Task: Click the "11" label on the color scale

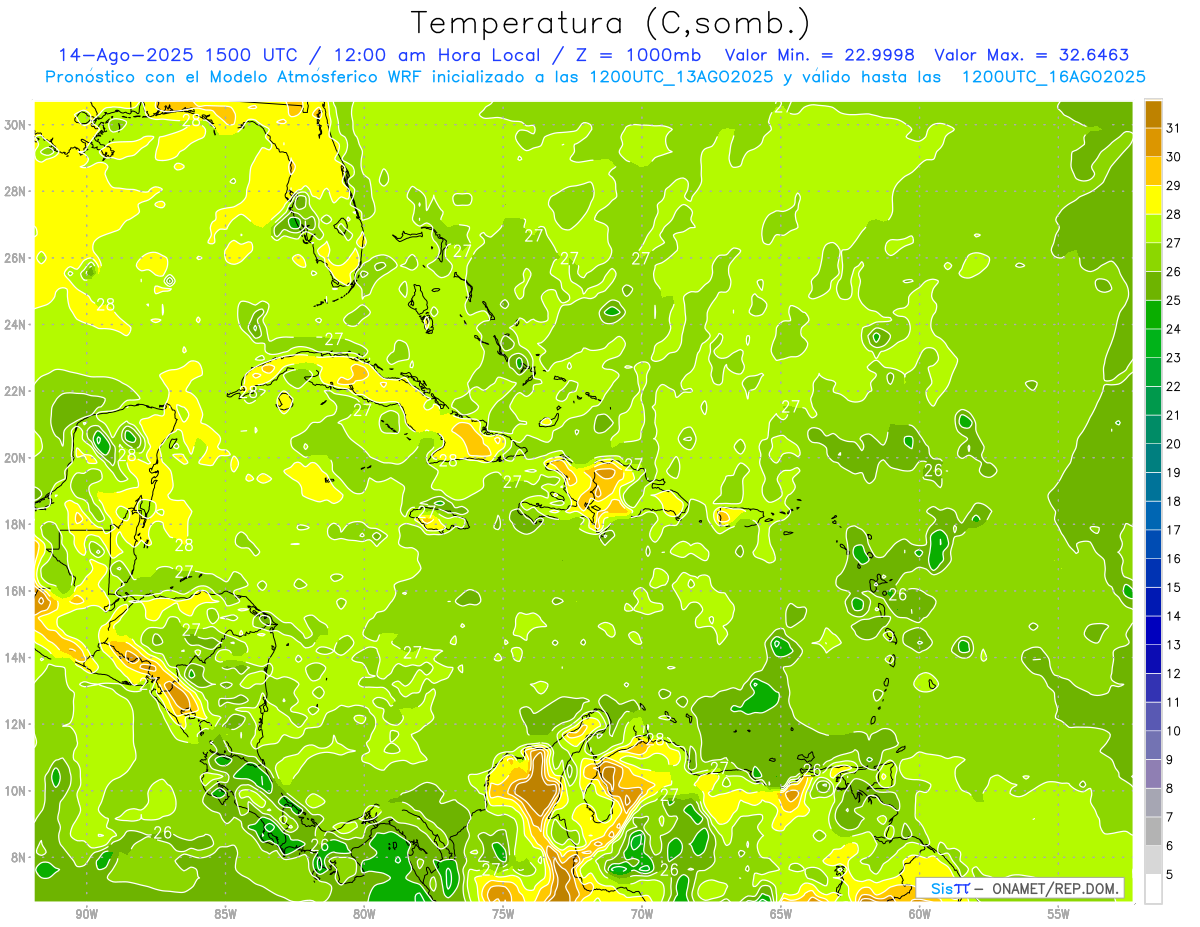Action: (x=1174, y=702)
